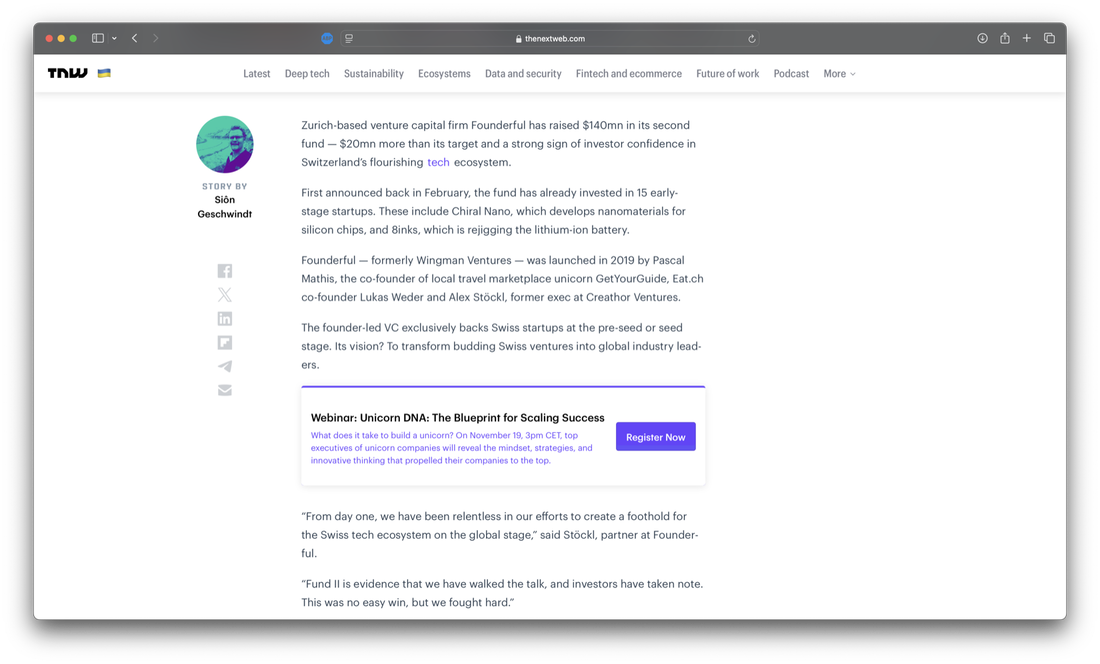Click the text 'STORY BY'
Viewport: 1100px width, 664px height.
224,187
